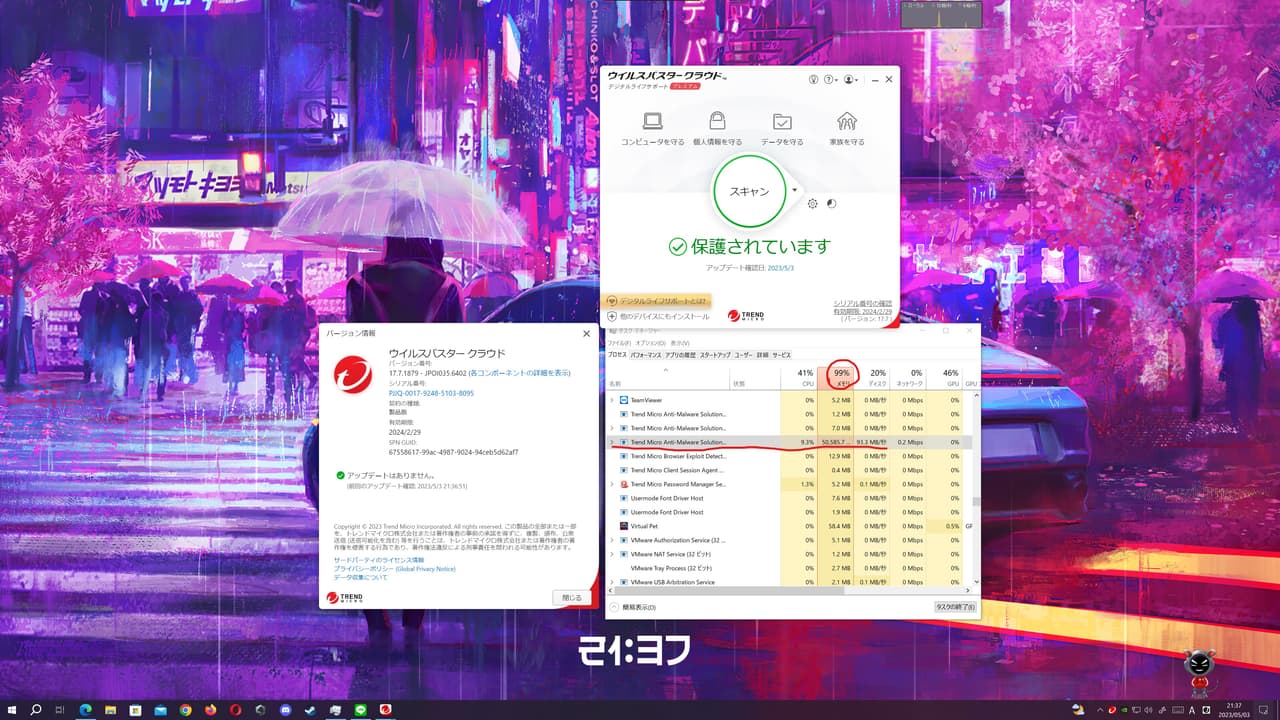Switch to パフォーマンス tab
1280x720 pixels.
(646, 355)
